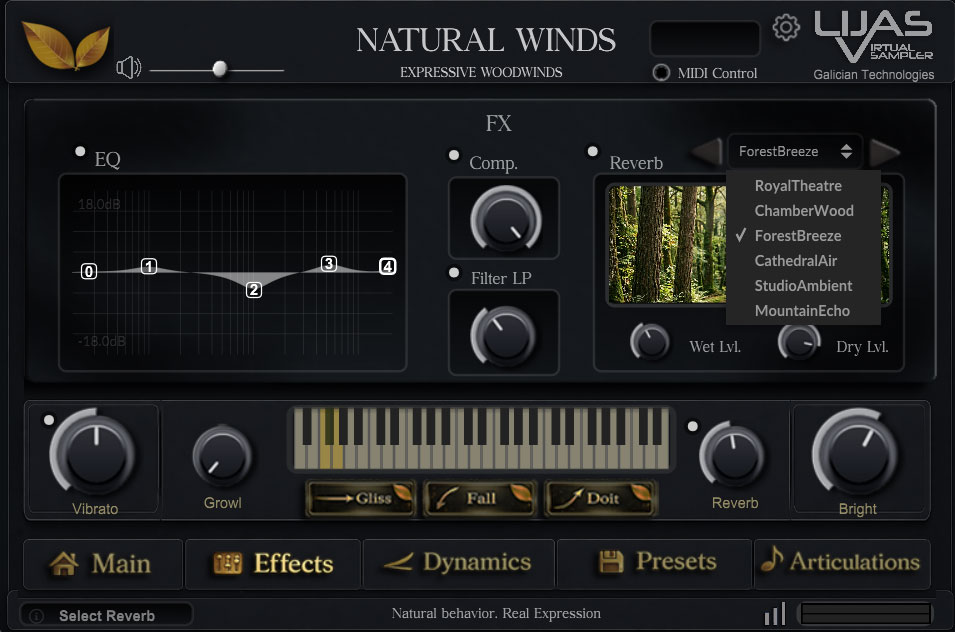The height and width of the screenshot is (632, 955).
Task: Switch to the Articulations tab
Action: click(842, 564)
